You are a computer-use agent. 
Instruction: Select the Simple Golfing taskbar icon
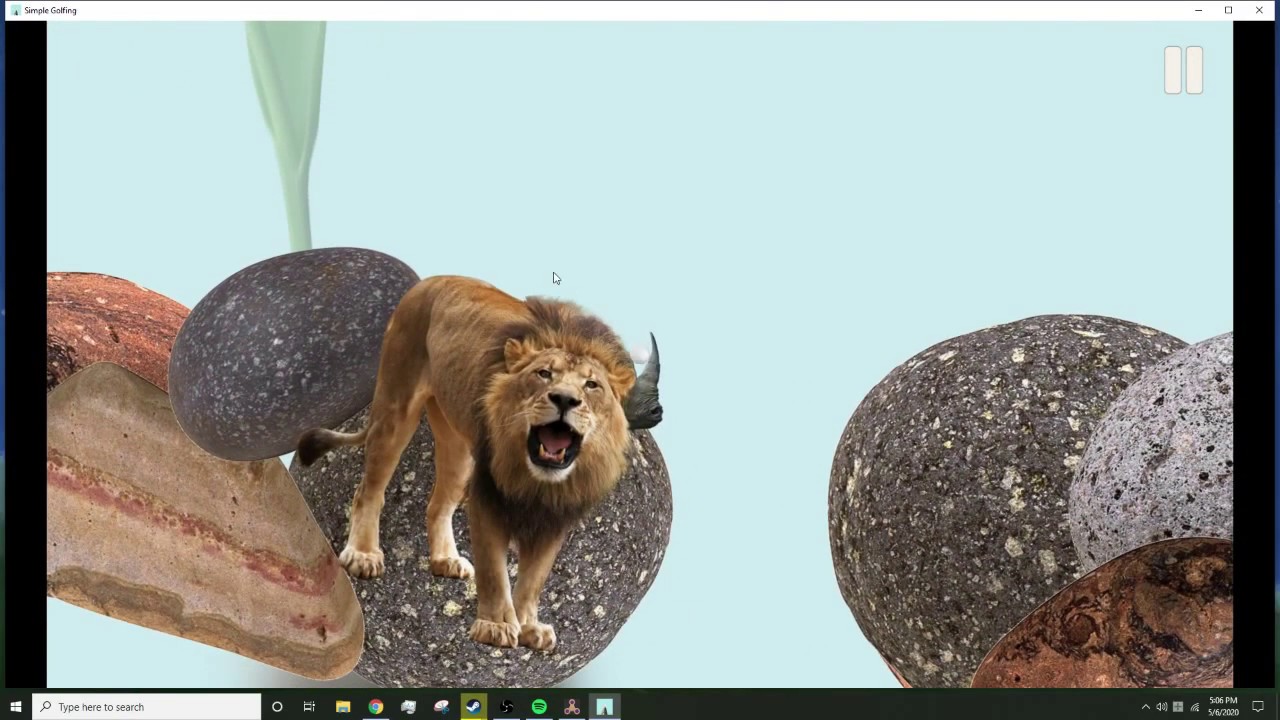click(604, 707)
